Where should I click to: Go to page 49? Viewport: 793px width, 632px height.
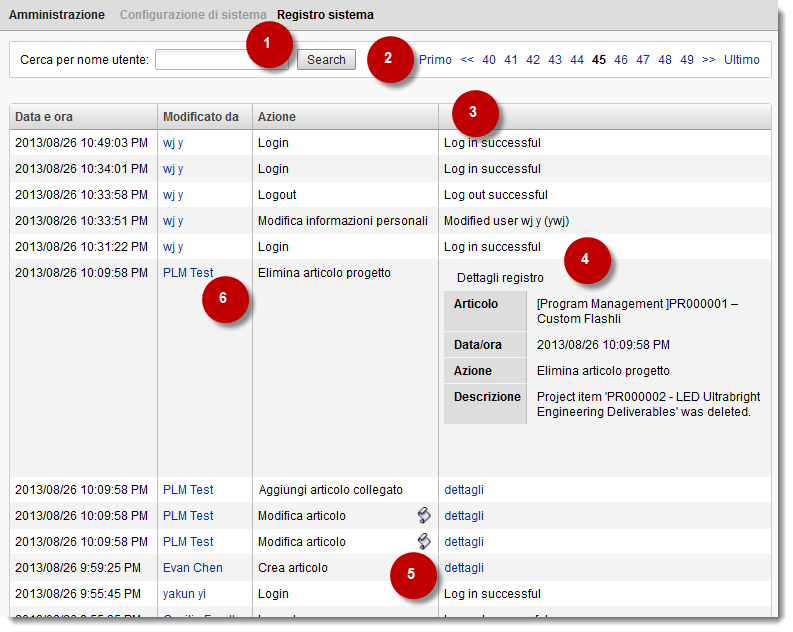(687, 60)
